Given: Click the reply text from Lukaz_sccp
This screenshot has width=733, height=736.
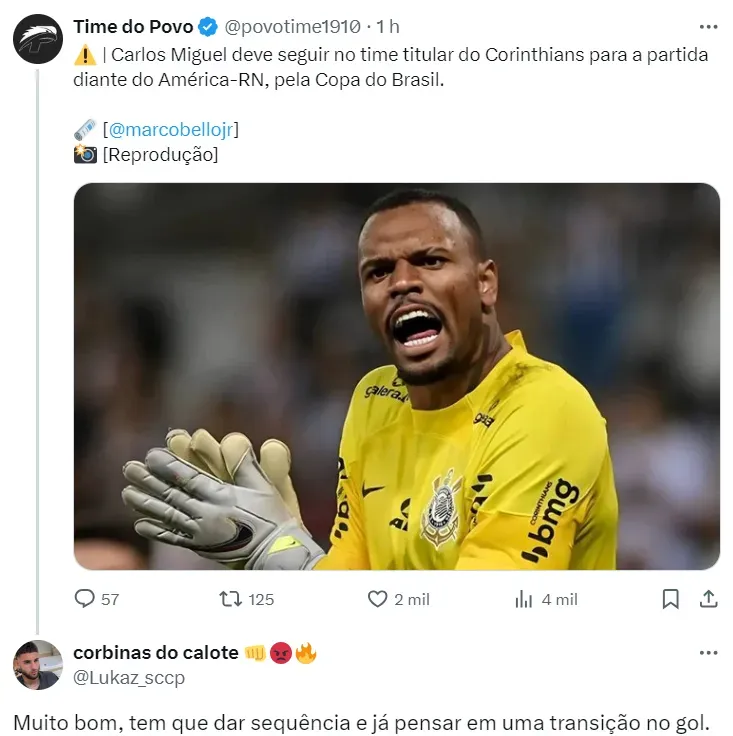Looking at the screenshot, I should (x=361, y=722).
